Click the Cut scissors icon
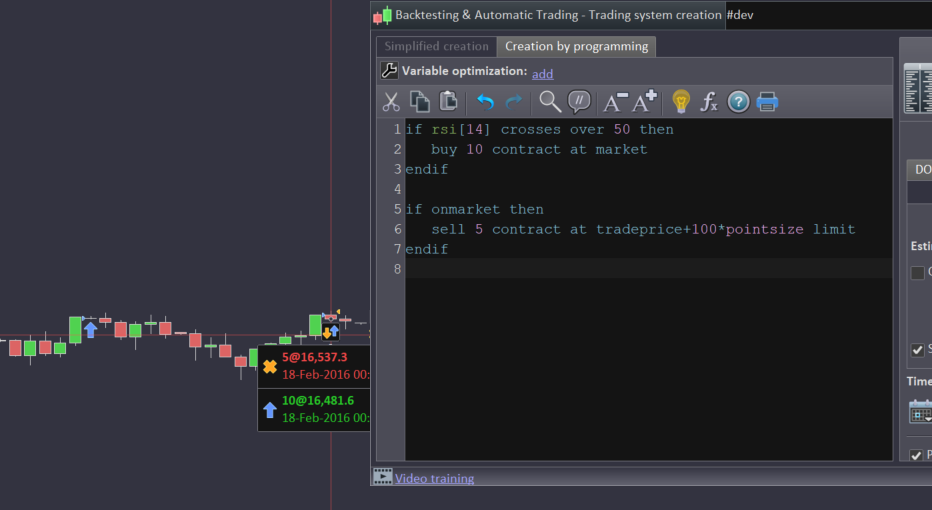 [x=391, y=101]
